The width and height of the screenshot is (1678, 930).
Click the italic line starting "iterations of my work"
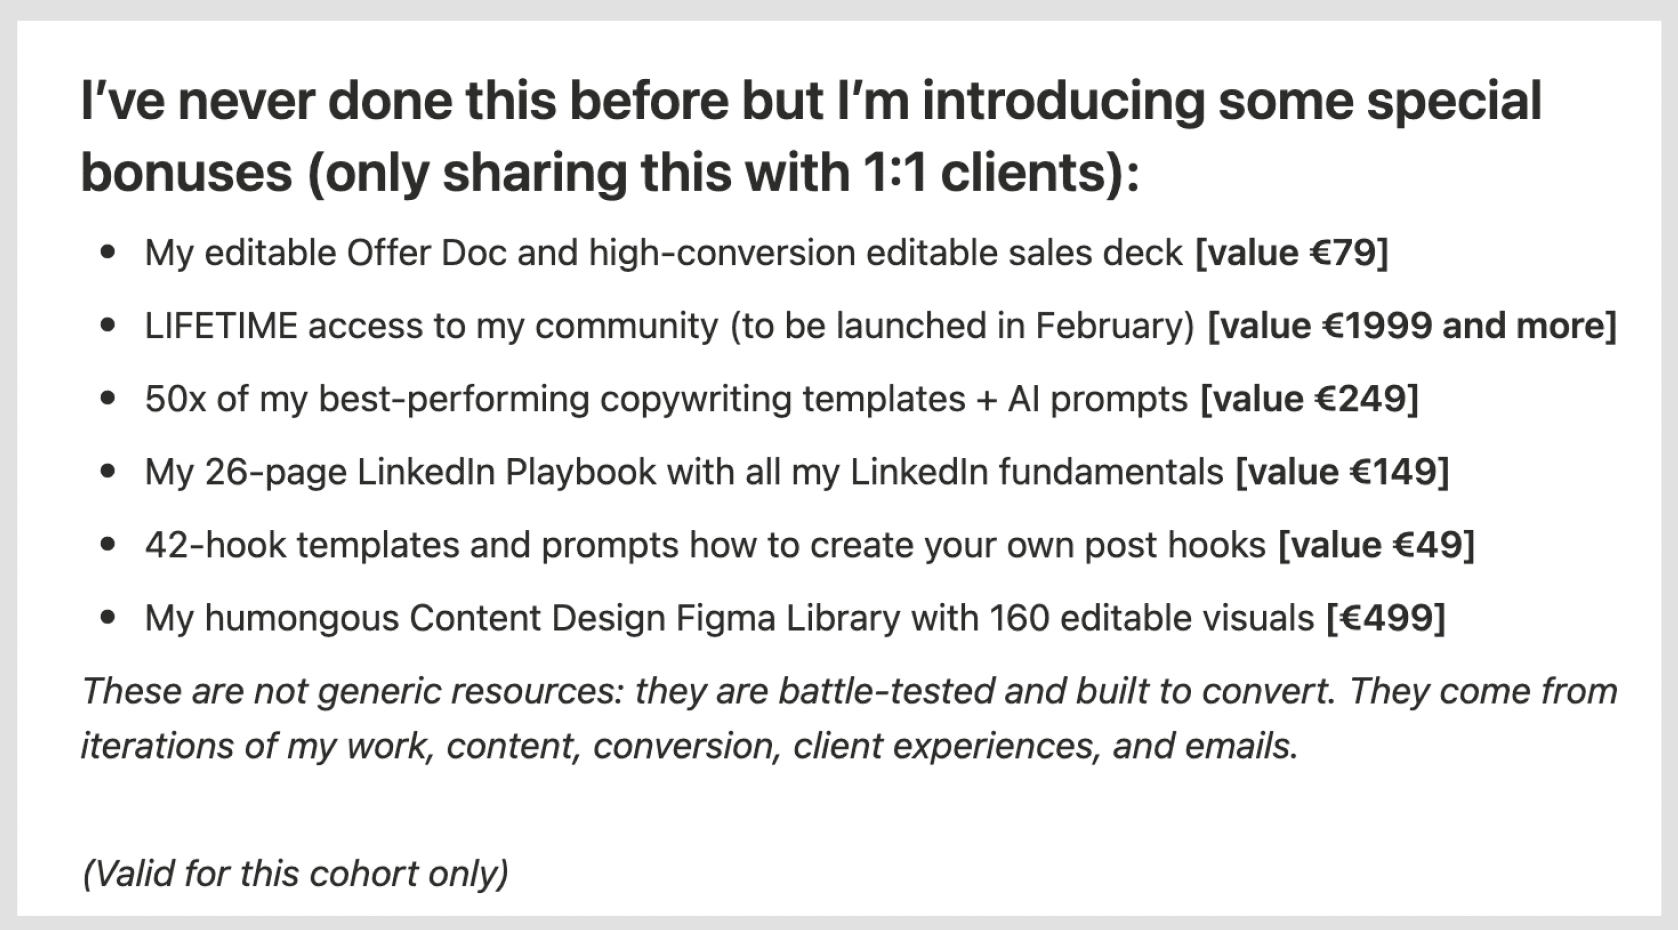[x=689, y=747]
